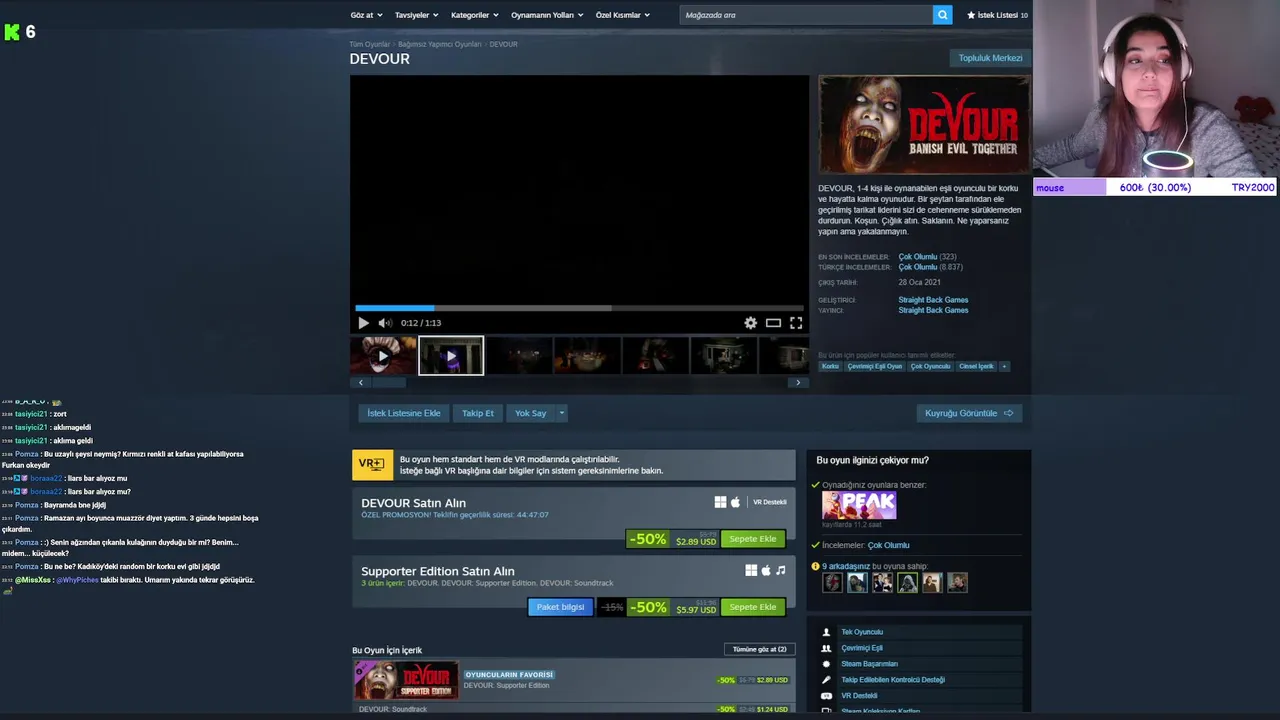Expand the Kategoriler menu
Screen dimensions: 1280x720
pos(474,15)
